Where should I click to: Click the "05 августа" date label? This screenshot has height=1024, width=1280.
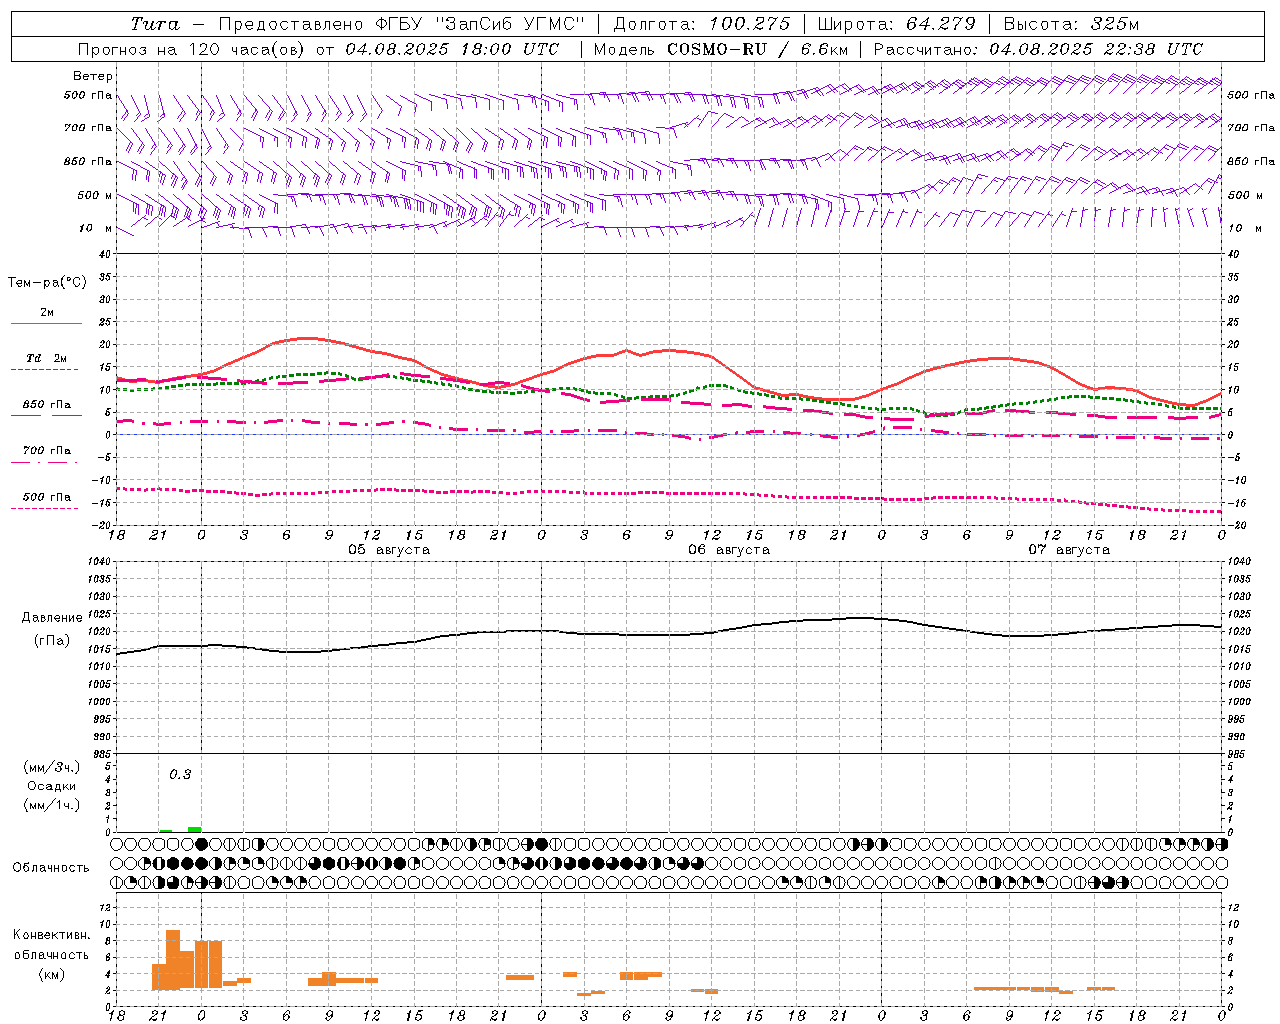[x=389, y=550]
